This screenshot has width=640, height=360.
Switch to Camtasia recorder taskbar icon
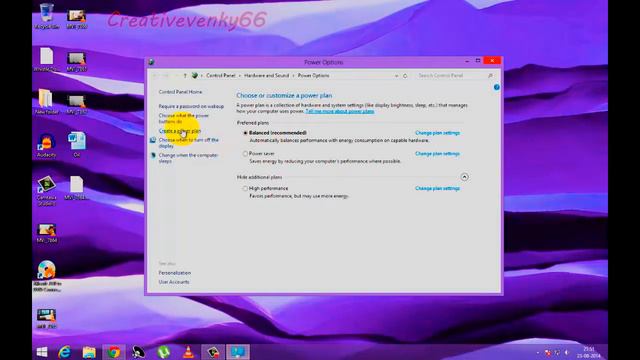tap(213, 352)
